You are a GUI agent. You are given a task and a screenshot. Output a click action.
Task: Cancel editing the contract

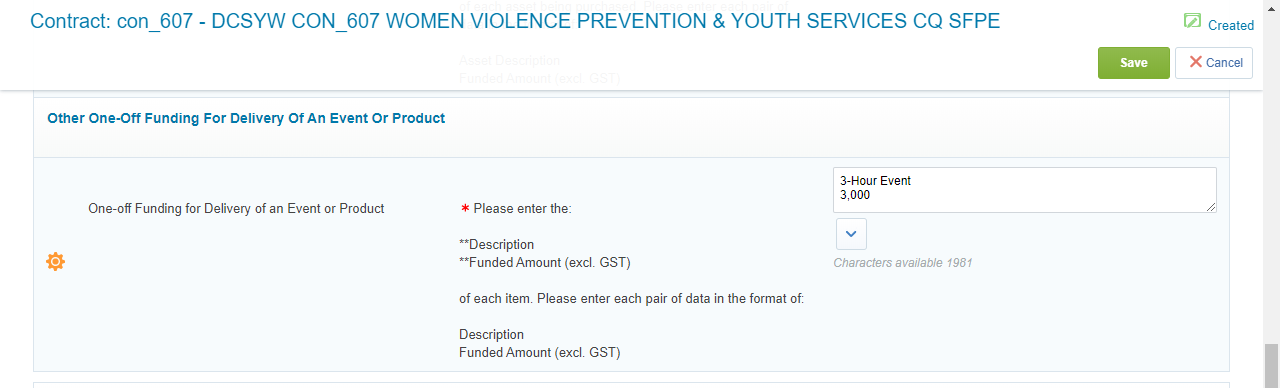click(x=1214, y=62)
